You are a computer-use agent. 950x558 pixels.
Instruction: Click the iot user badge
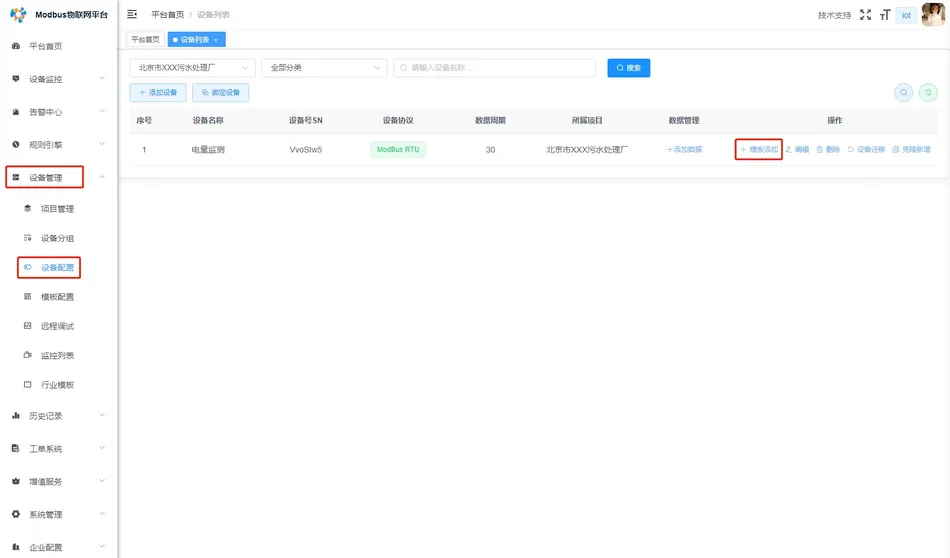[906, 15]
